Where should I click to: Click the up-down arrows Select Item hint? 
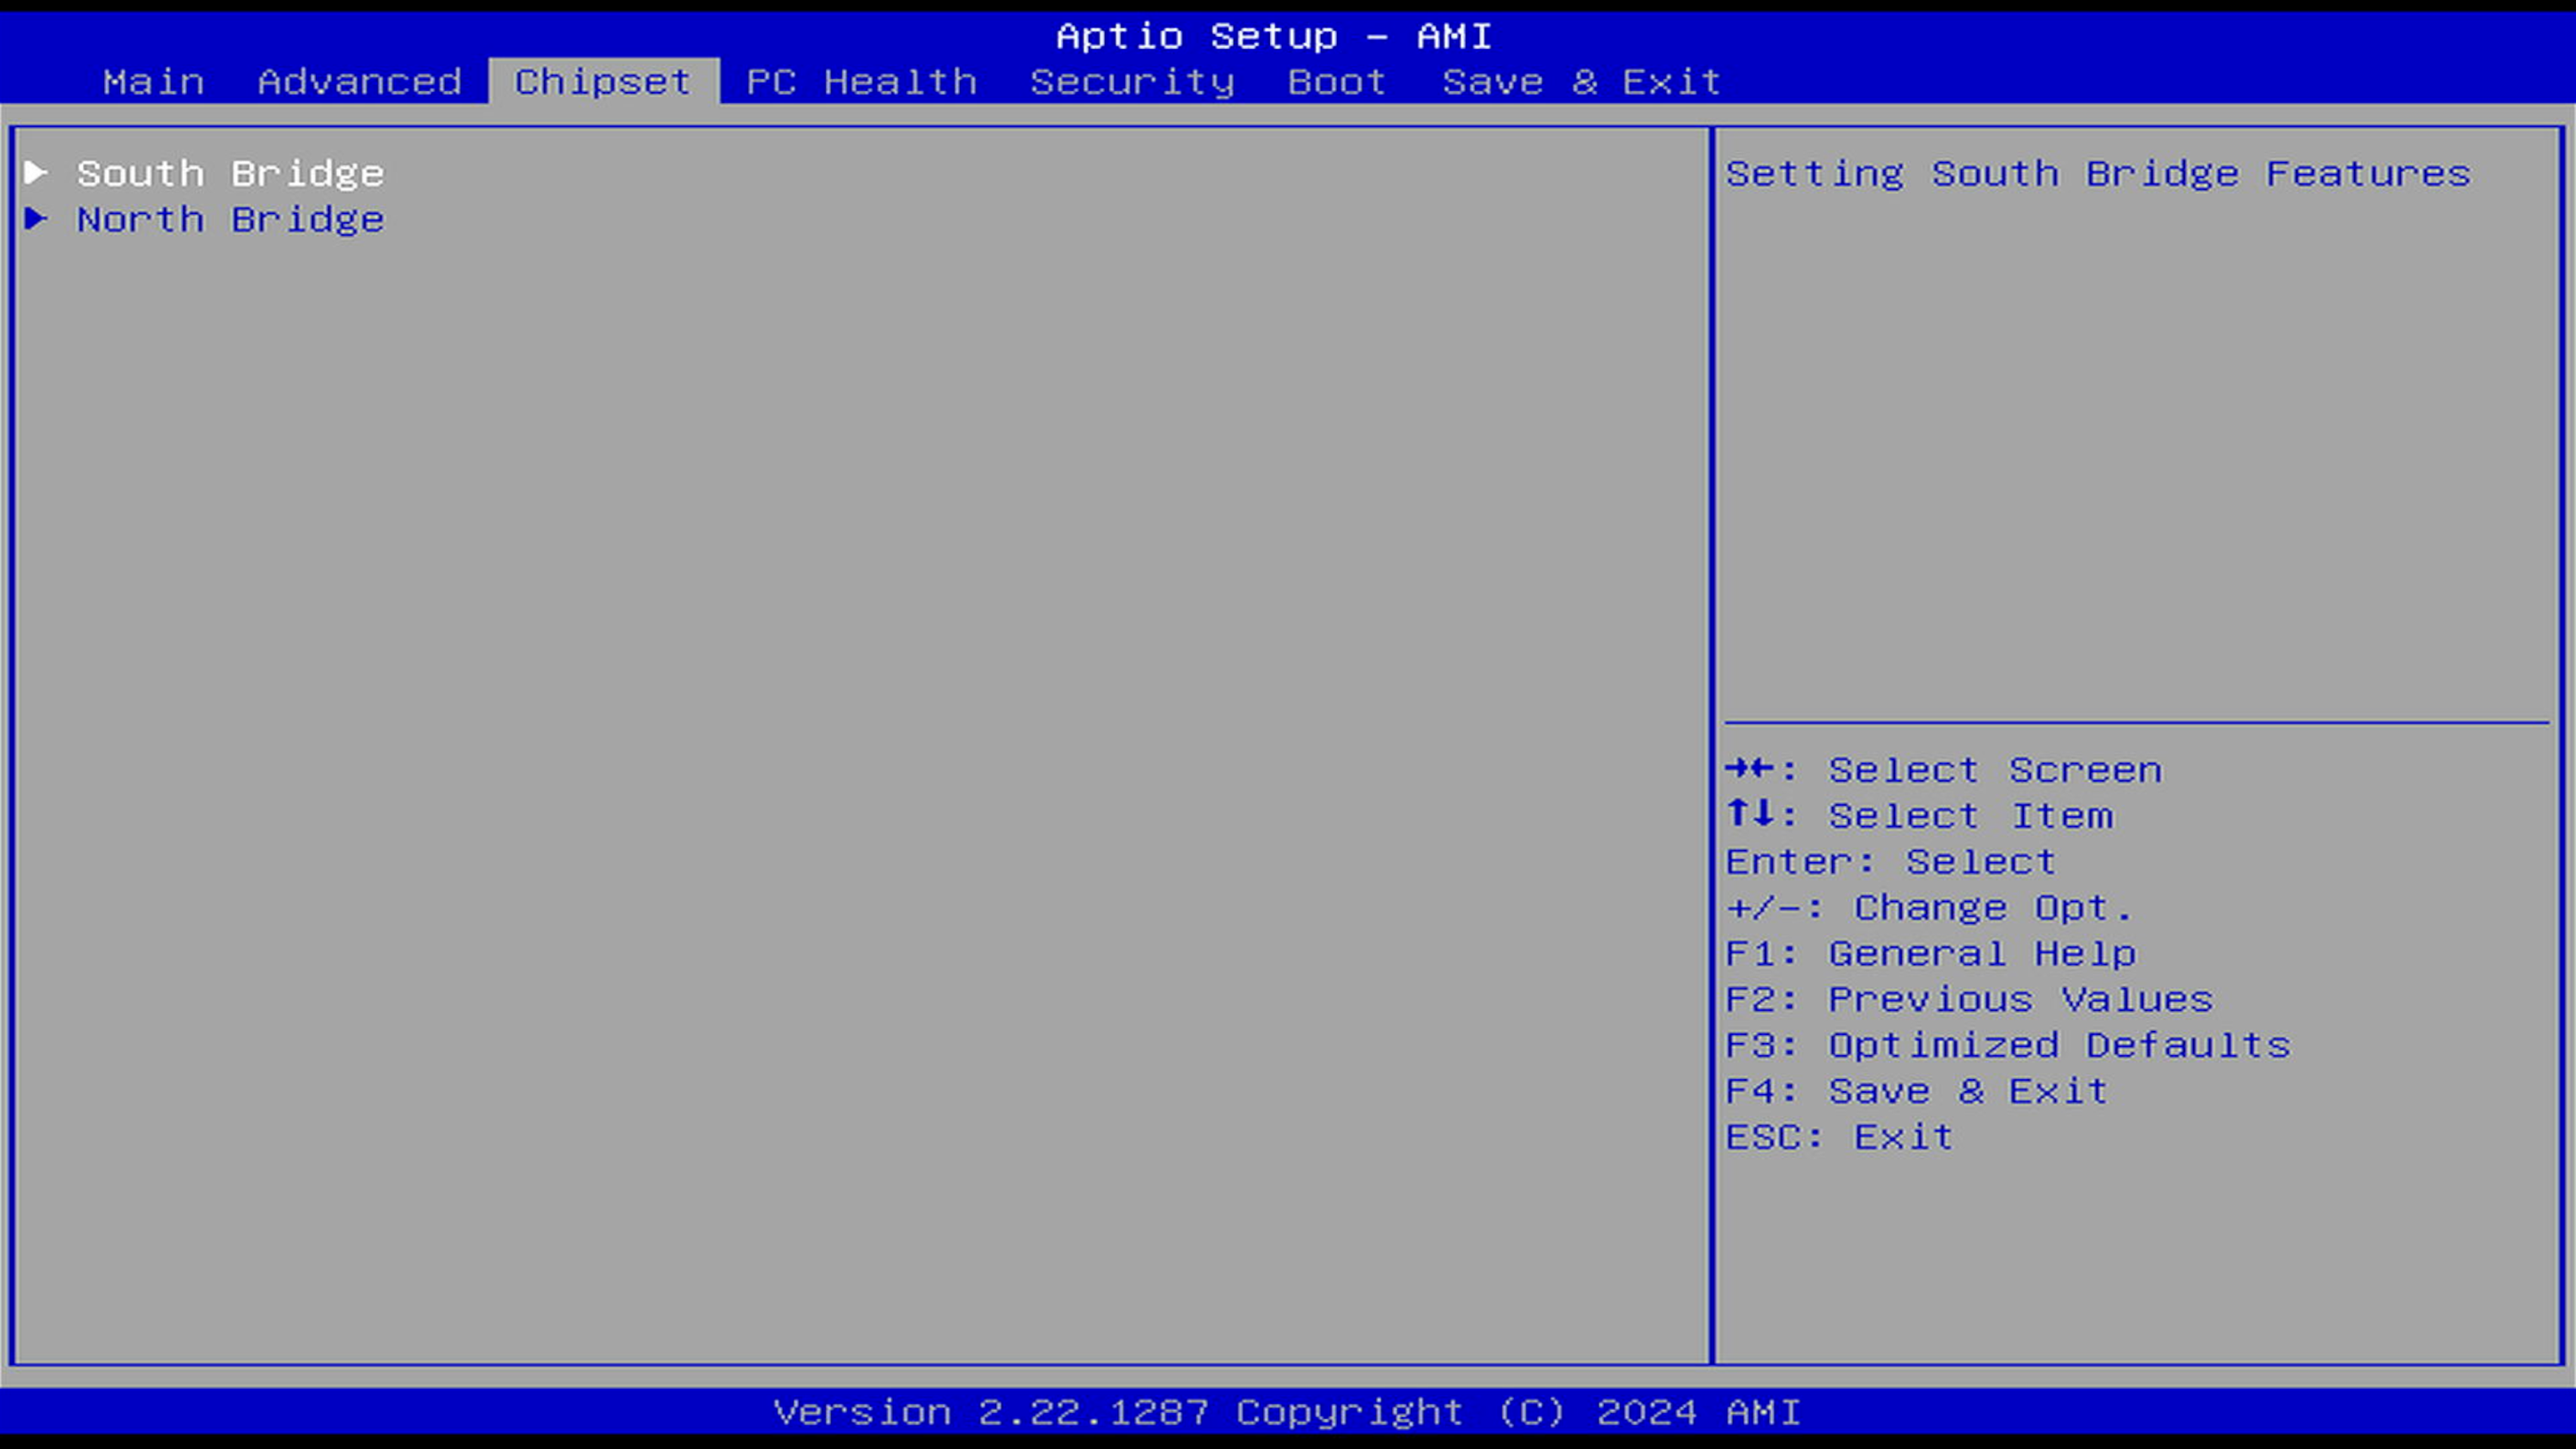(x=1920, y=816)
